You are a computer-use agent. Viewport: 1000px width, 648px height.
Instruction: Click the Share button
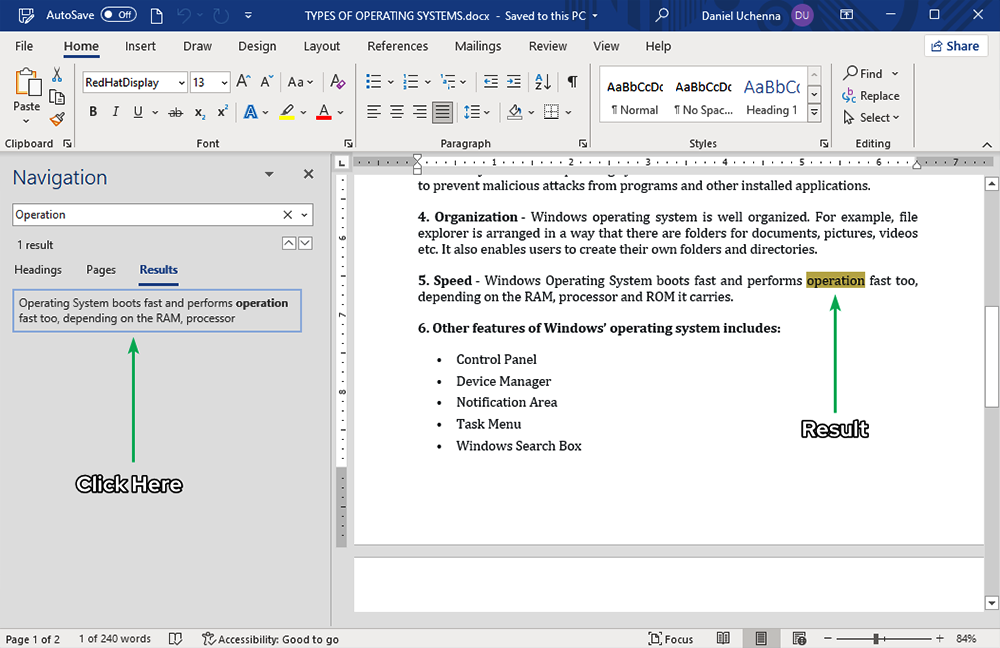point(953,46)
